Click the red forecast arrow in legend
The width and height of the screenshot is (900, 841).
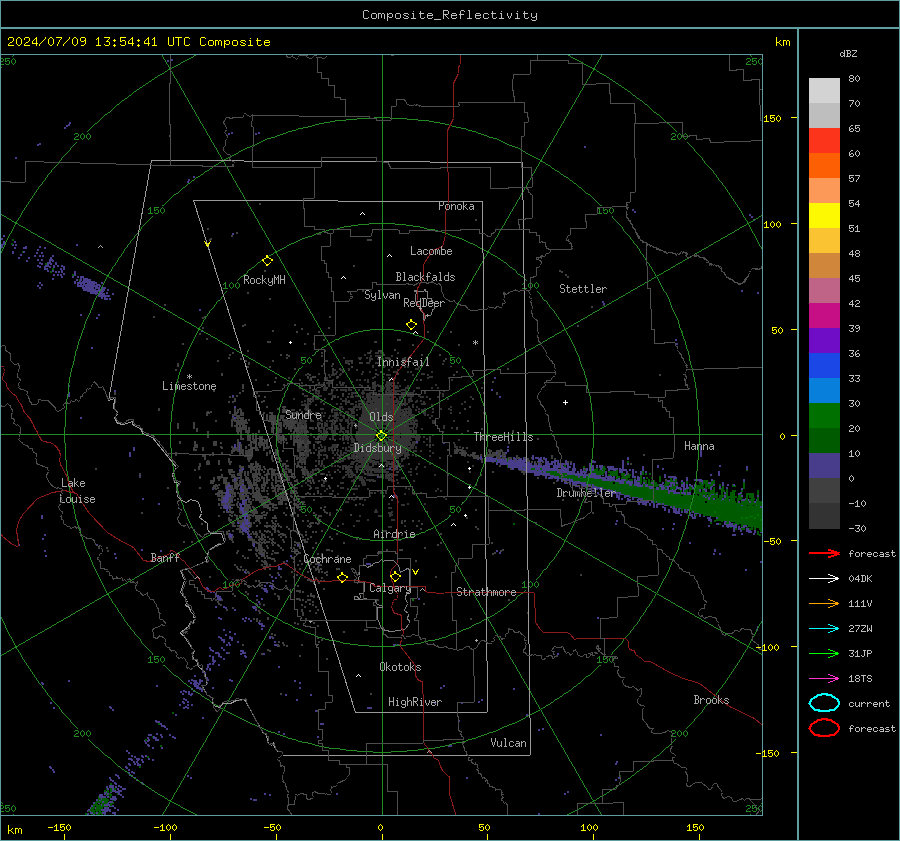point(824,553)
